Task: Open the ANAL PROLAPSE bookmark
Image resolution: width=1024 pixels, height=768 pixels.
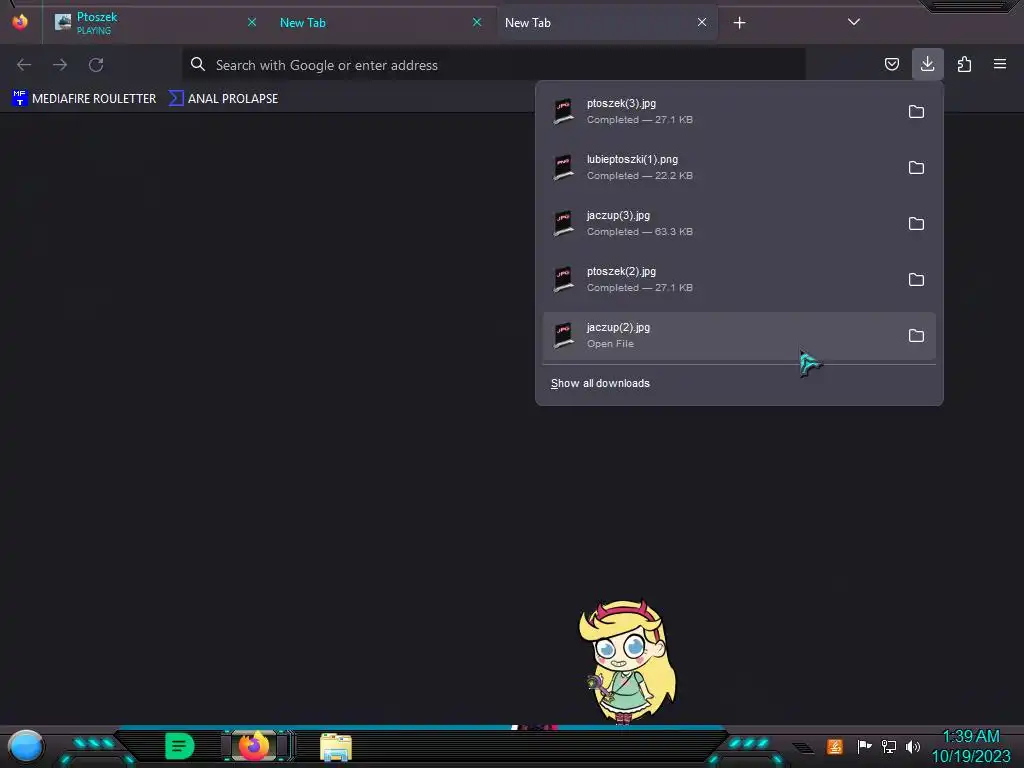Action: 223,99
